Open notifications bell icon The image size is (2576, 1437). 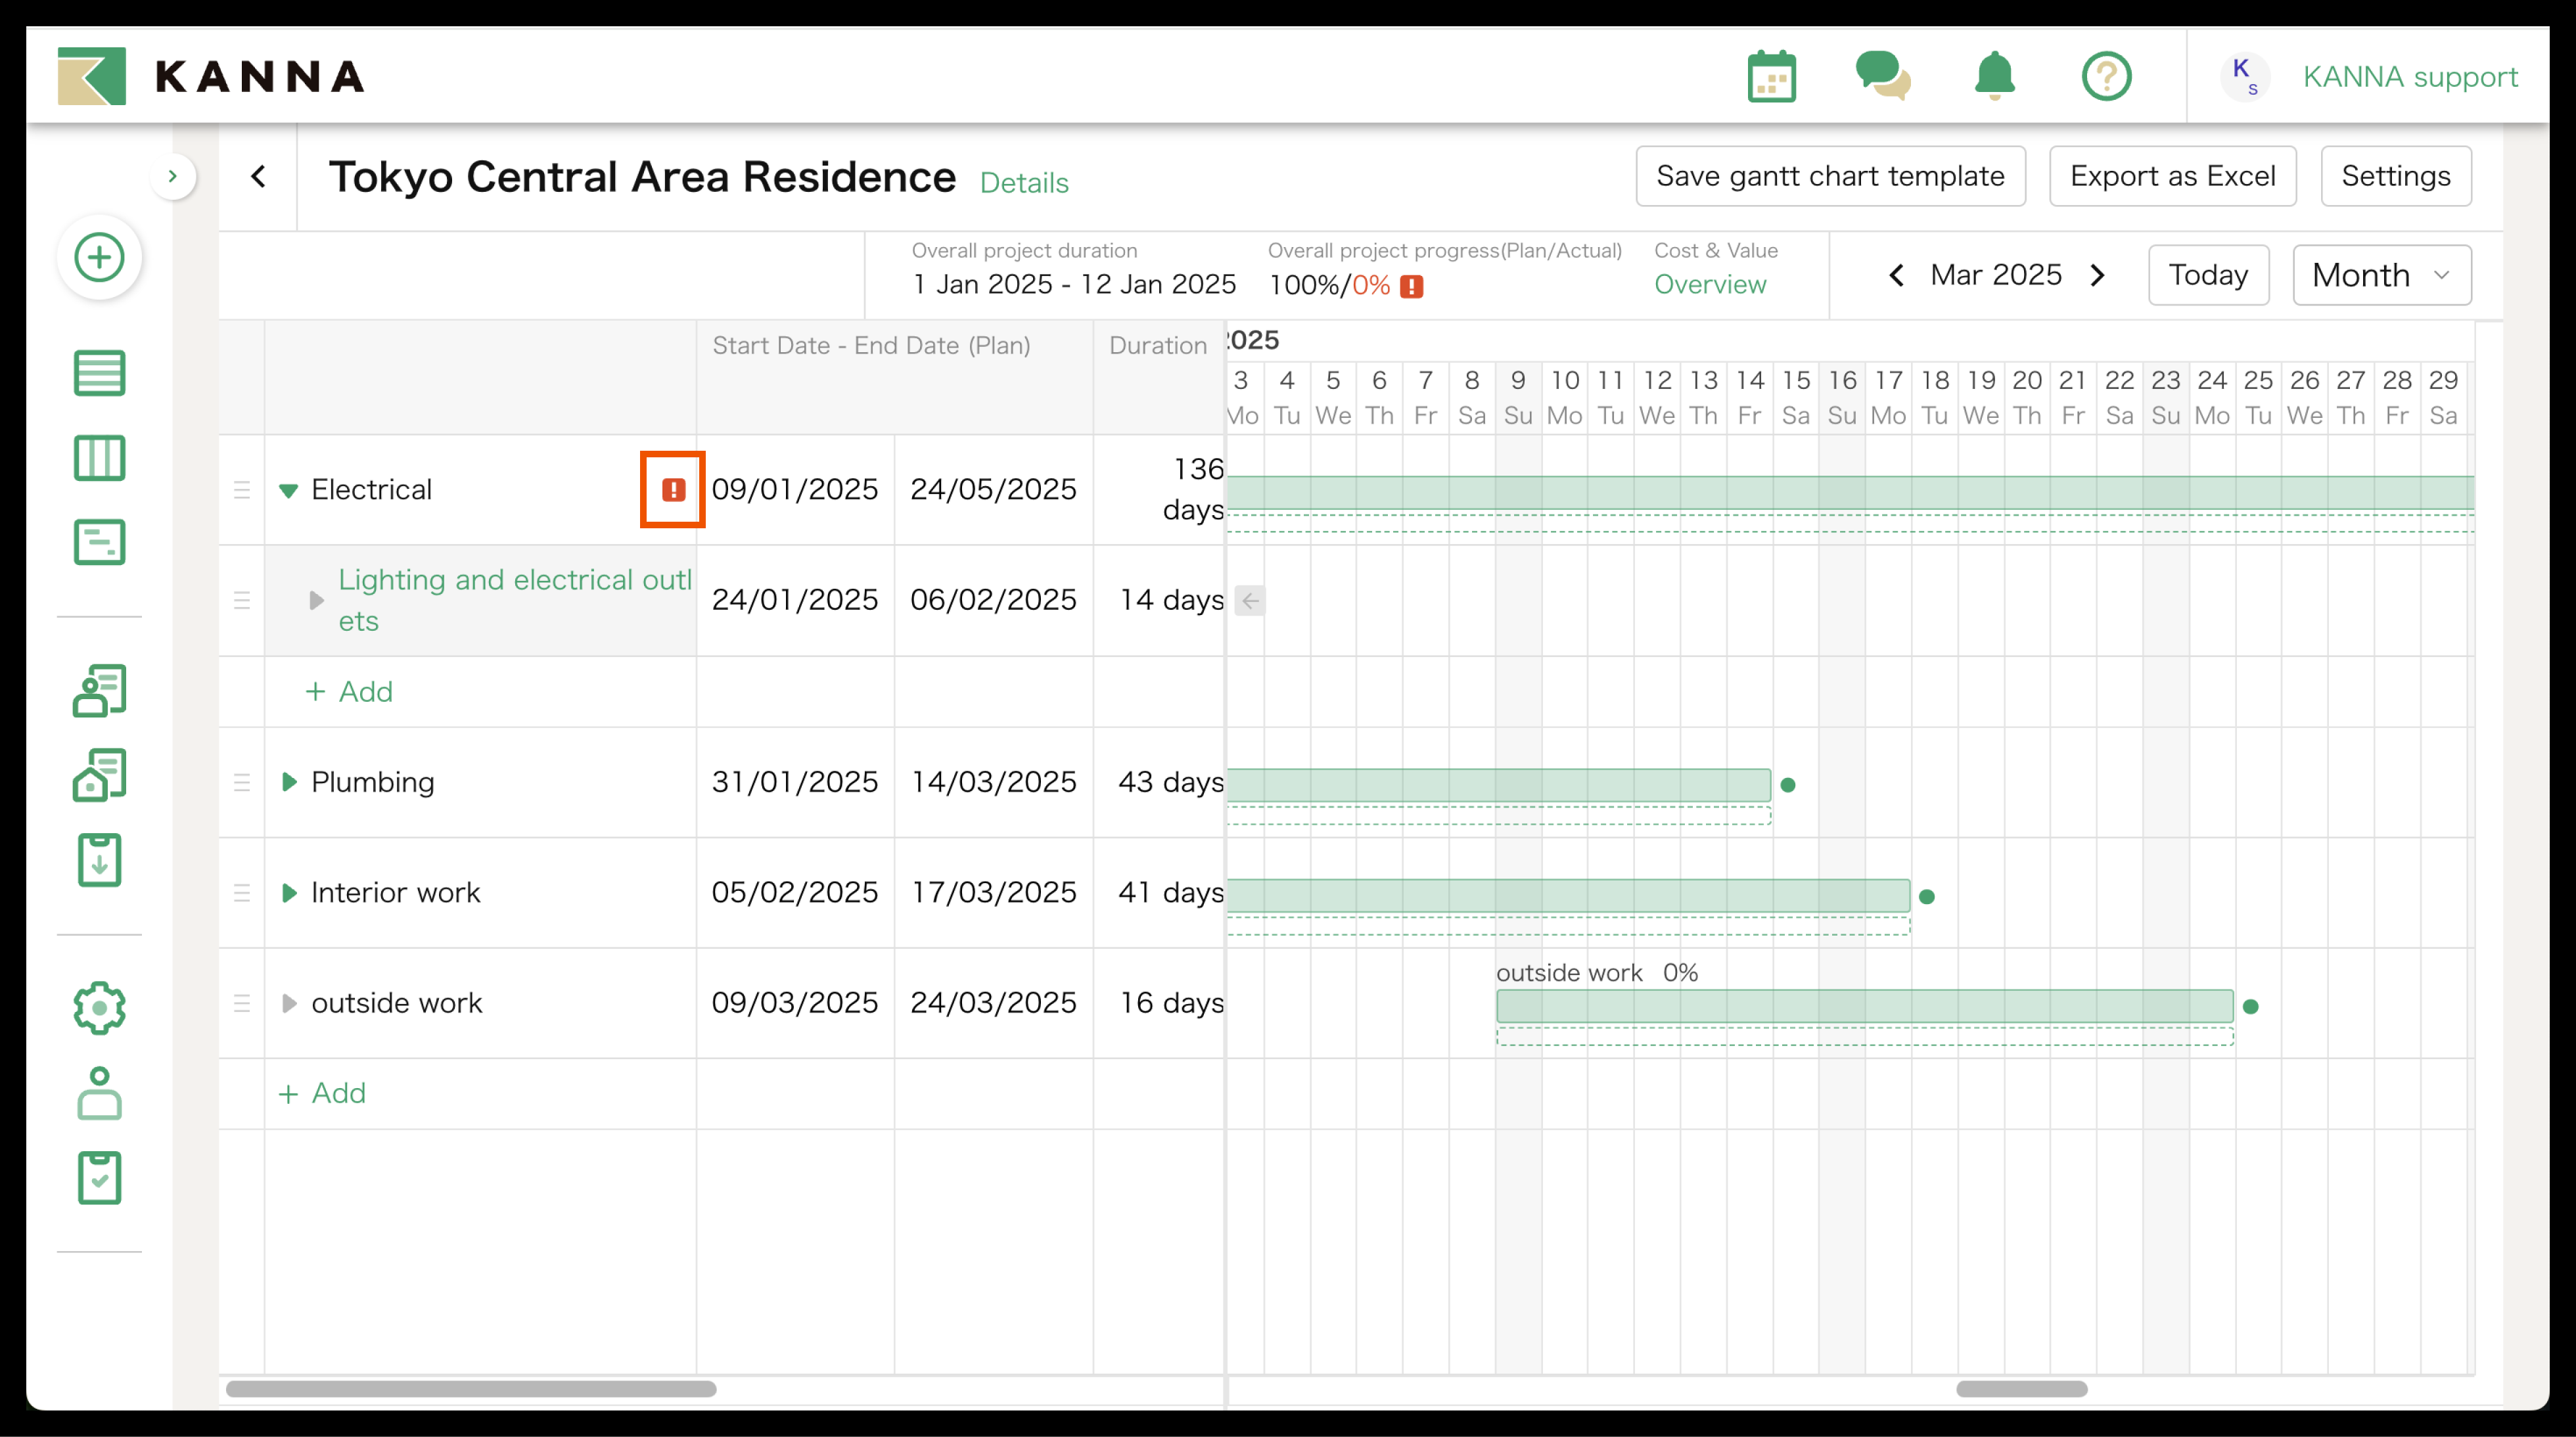[1994, 77]
